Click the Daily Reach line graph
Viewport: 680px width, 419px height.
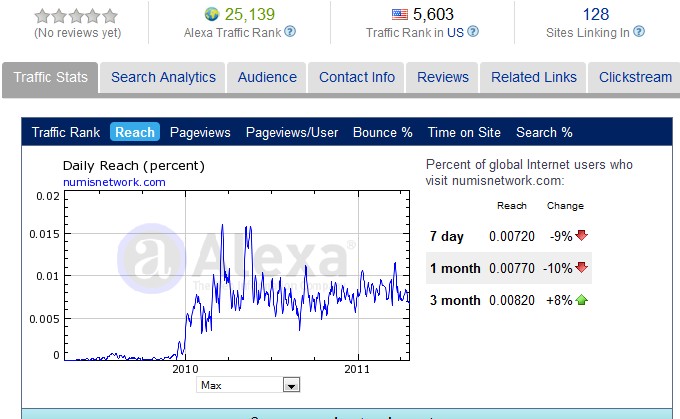pyautogui.click(x=237, y=275)
